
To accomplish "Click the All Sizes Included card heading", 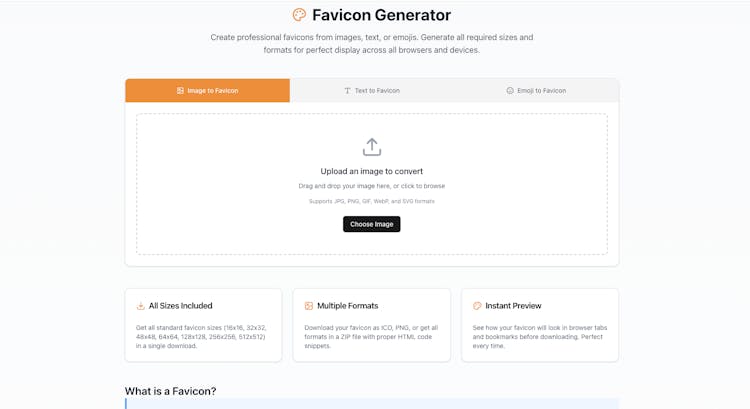I will click(x=181, y=306).
